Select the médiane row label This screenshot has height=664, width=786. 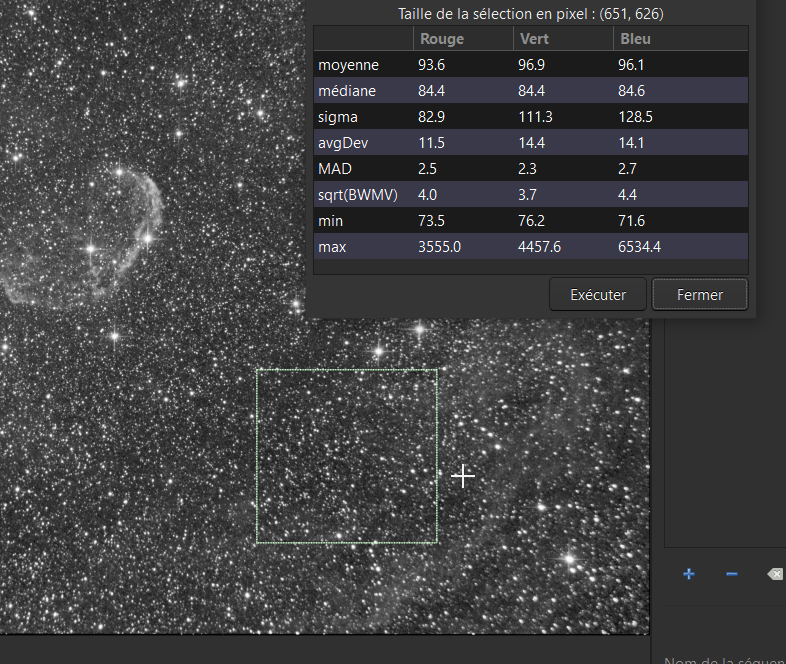coord(347,91)
